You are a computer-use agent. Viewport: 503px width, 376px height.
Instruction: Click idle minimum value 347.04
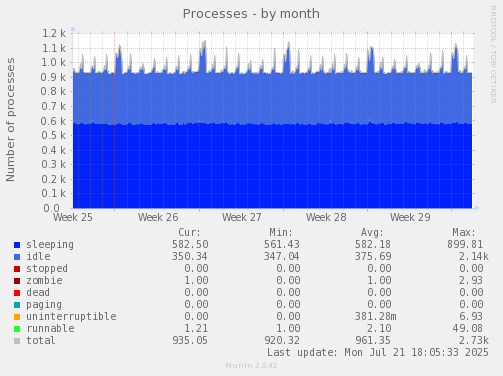(282, 256)
